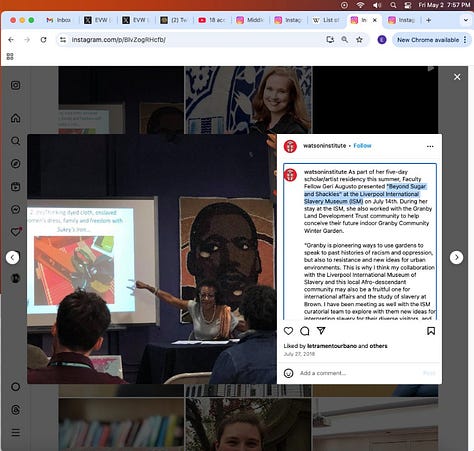Open watsoninstitute username in post header

point(324,146)
